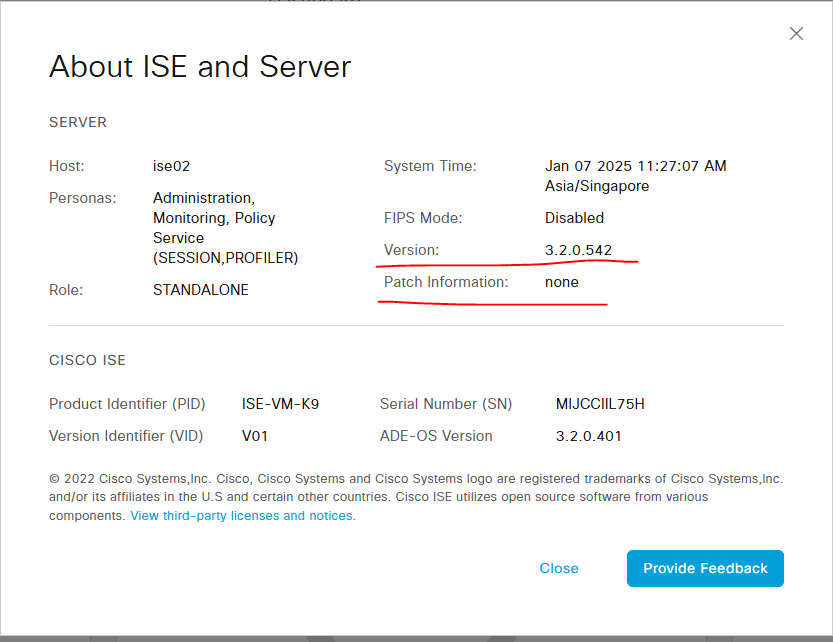Select the VID value V01
This screenshot has width=833, height=642.
pos(254,436)
